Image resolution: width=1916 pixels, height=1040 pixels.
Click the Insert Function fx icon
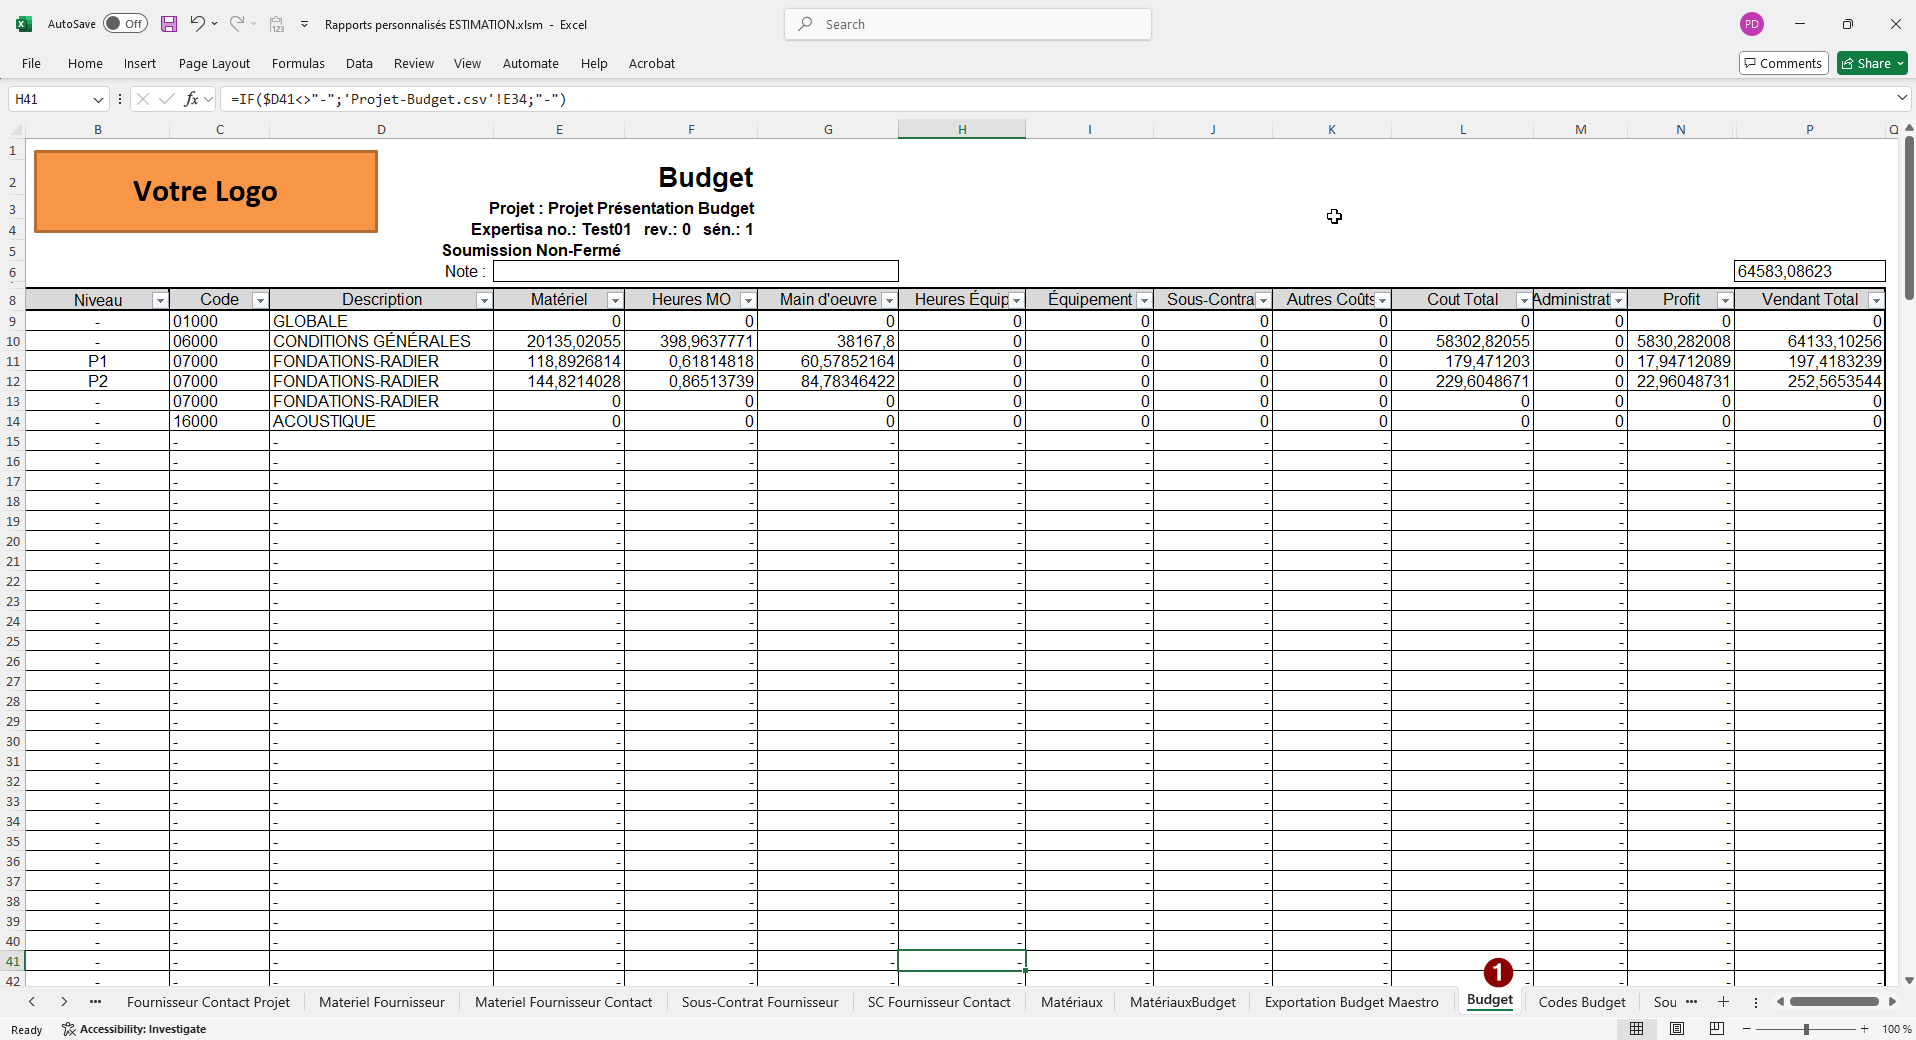[x=191, y=99]
